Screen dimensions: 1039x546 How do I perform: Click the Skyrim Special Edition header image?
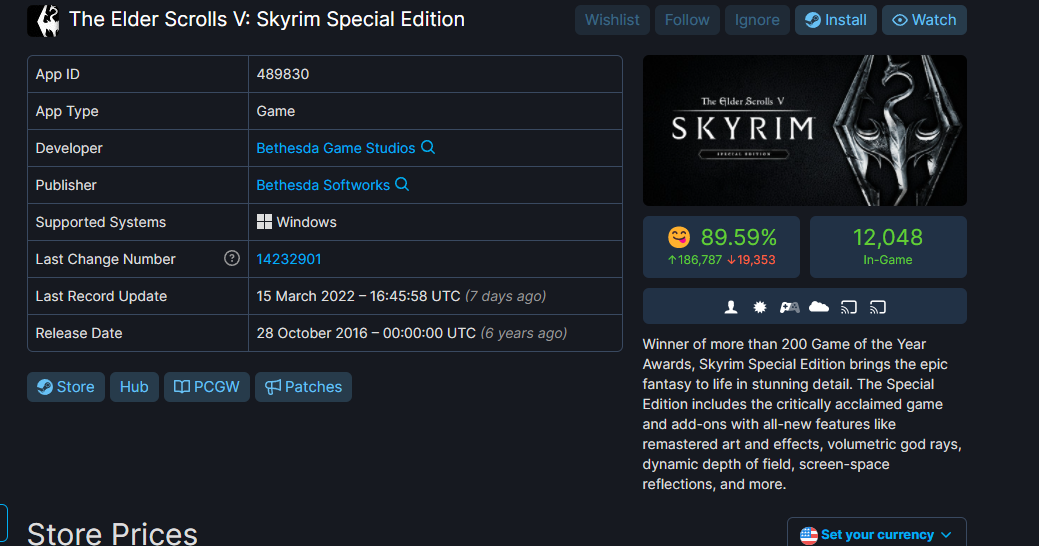click(804, 131)
